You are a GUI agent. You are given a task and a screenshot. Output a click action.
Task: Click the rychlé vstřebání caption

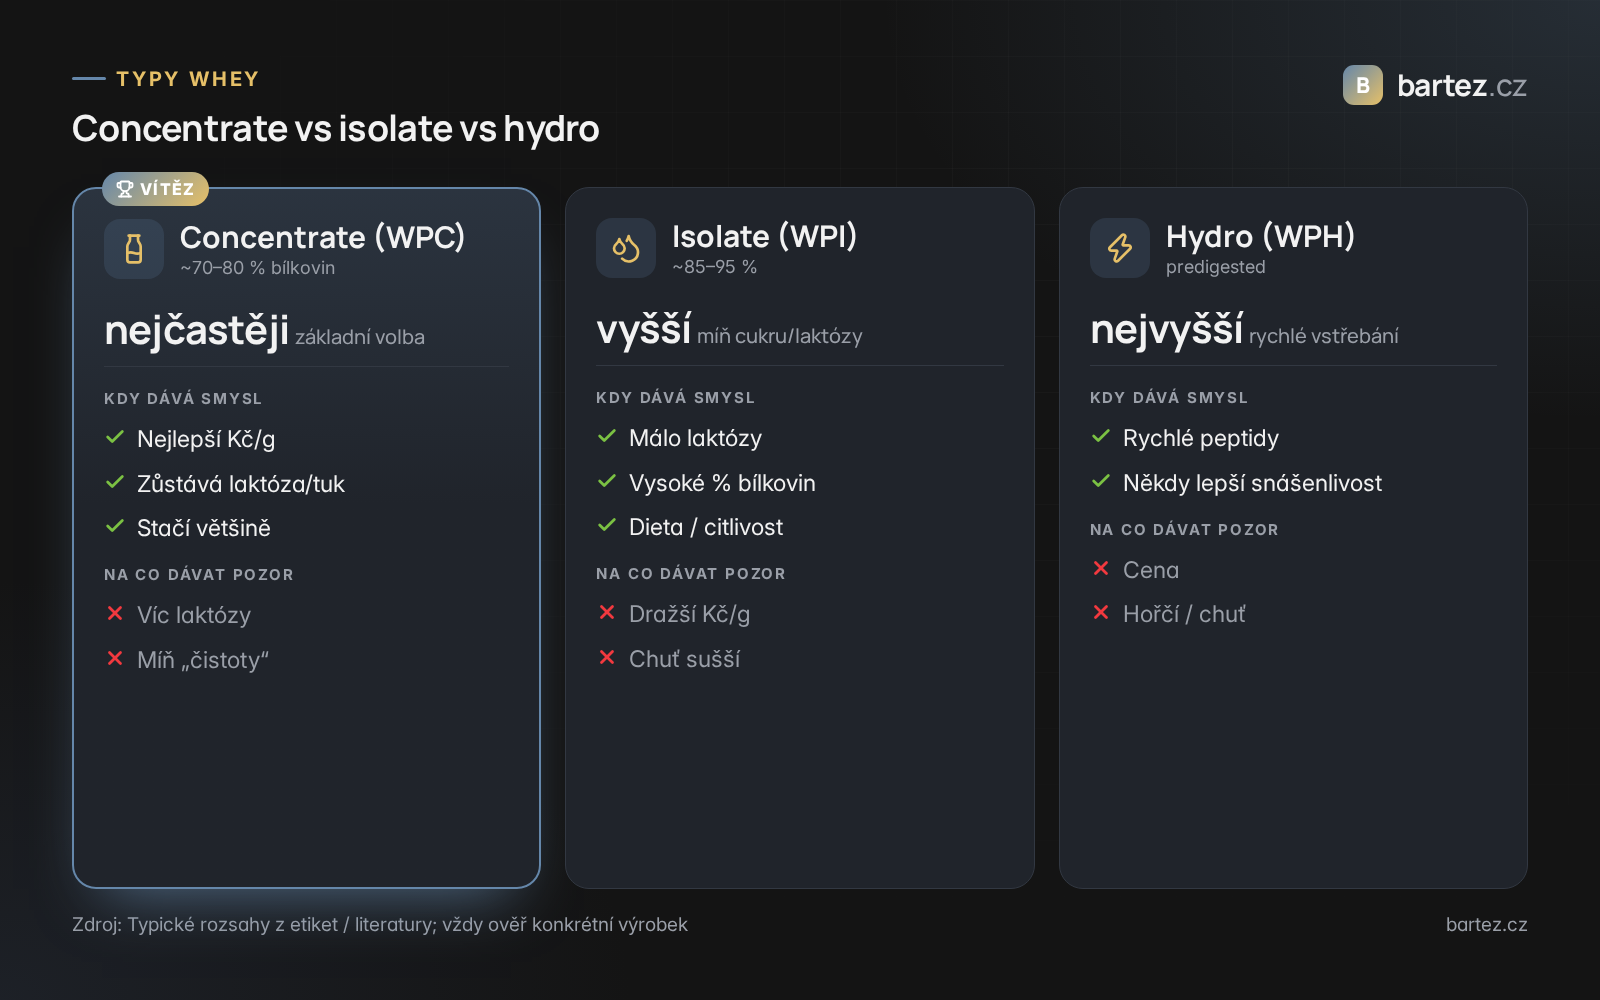1323,336
